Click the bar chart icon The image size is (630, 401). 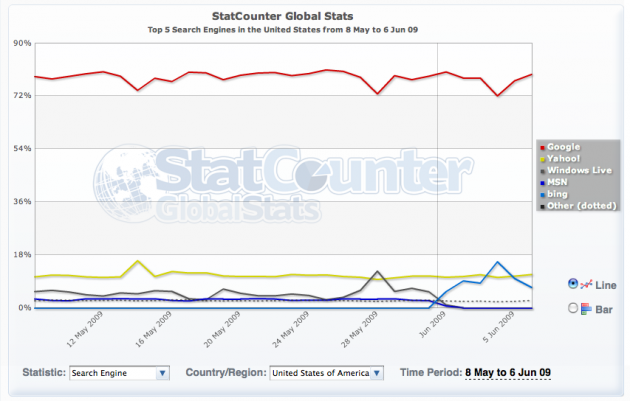point(588,308)
